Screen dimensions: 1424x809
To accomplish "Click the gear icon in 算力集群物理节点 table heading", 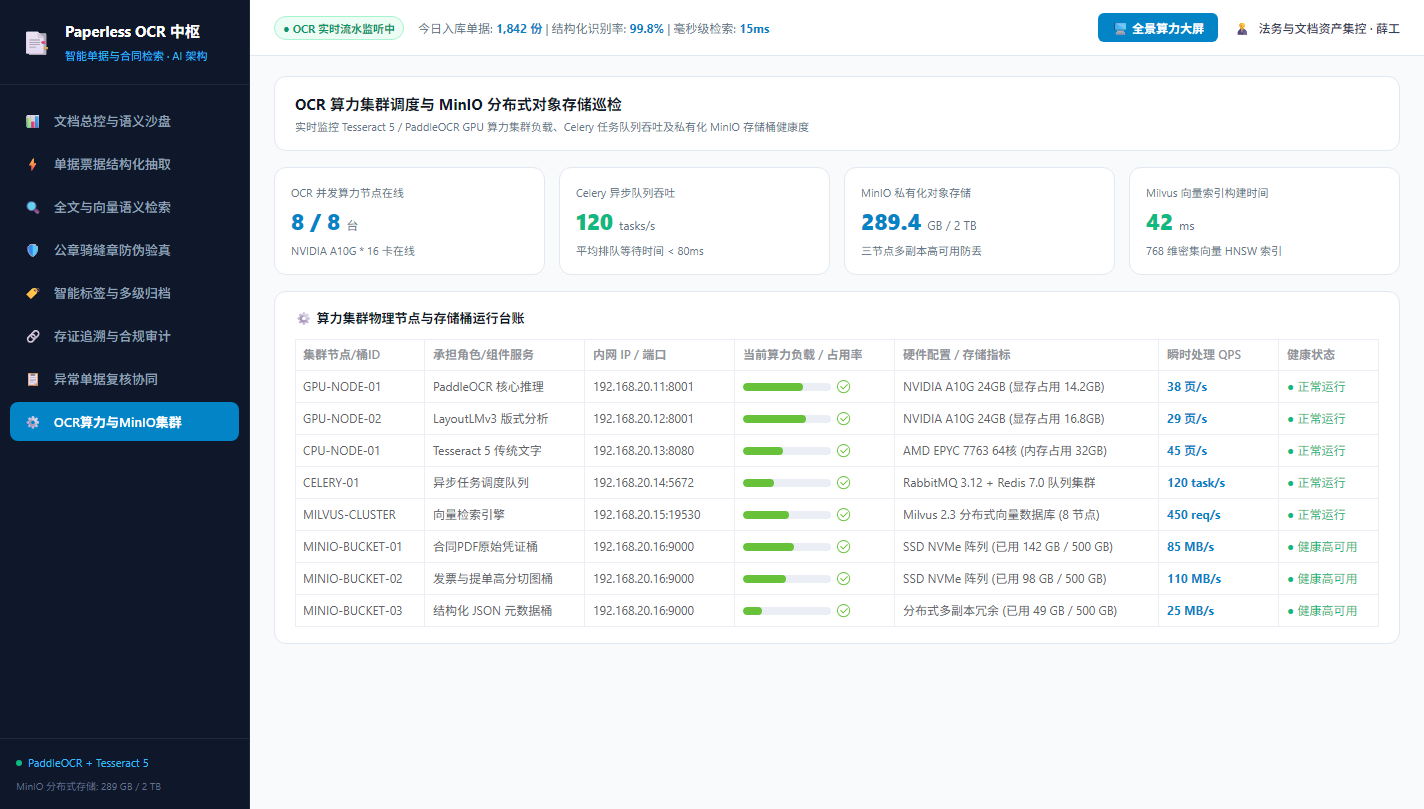I will pyautogui.click(x=303, y=318).
